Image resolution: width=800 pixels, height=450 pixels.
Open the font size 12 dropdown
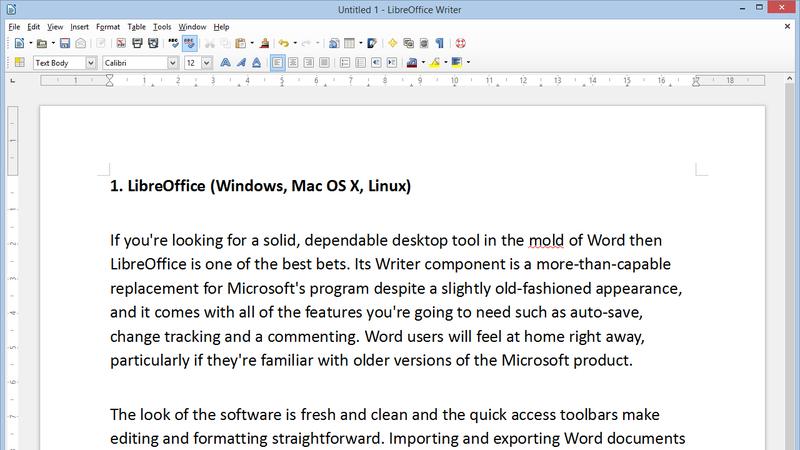(x=206, y=63)
